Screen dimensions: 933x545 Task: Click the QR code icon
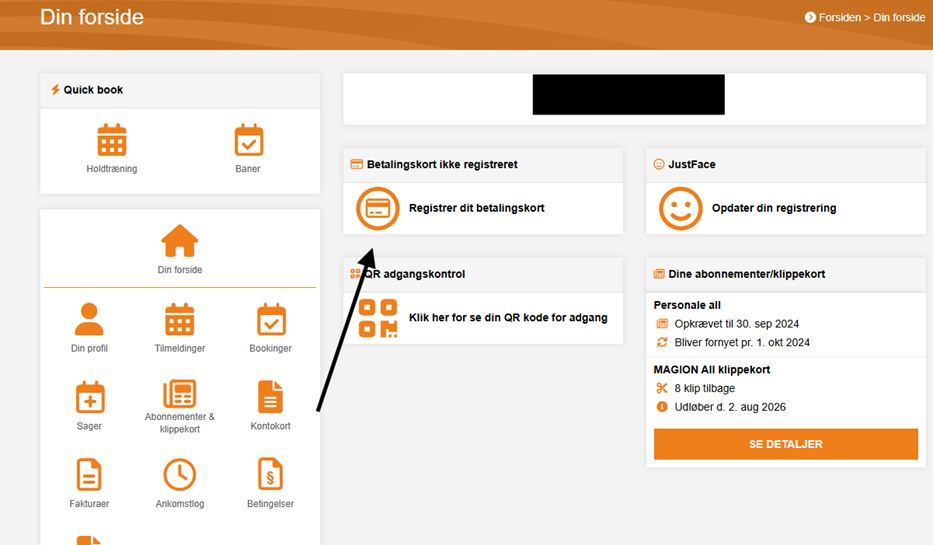(x=377, y=318)
